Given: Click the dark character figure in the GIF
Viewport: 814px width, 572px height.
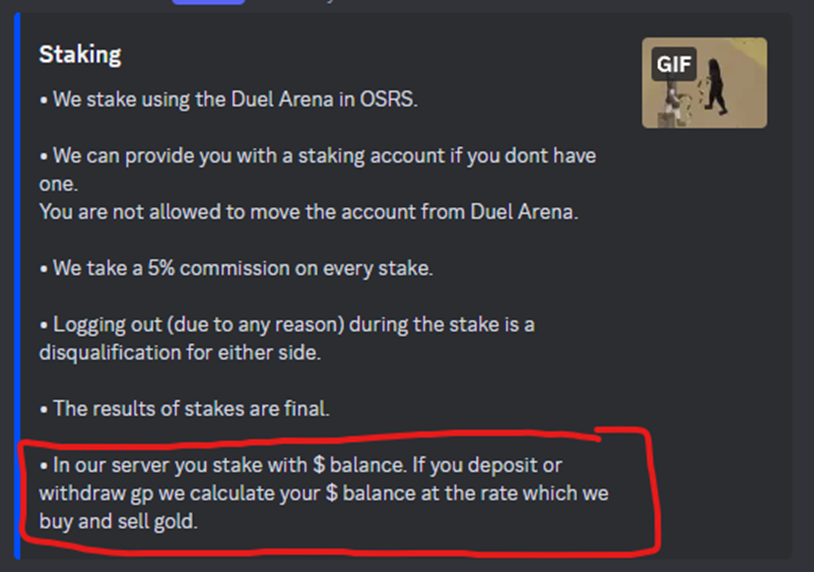Looking at the screenshot, I should click(x=716, y=86).
